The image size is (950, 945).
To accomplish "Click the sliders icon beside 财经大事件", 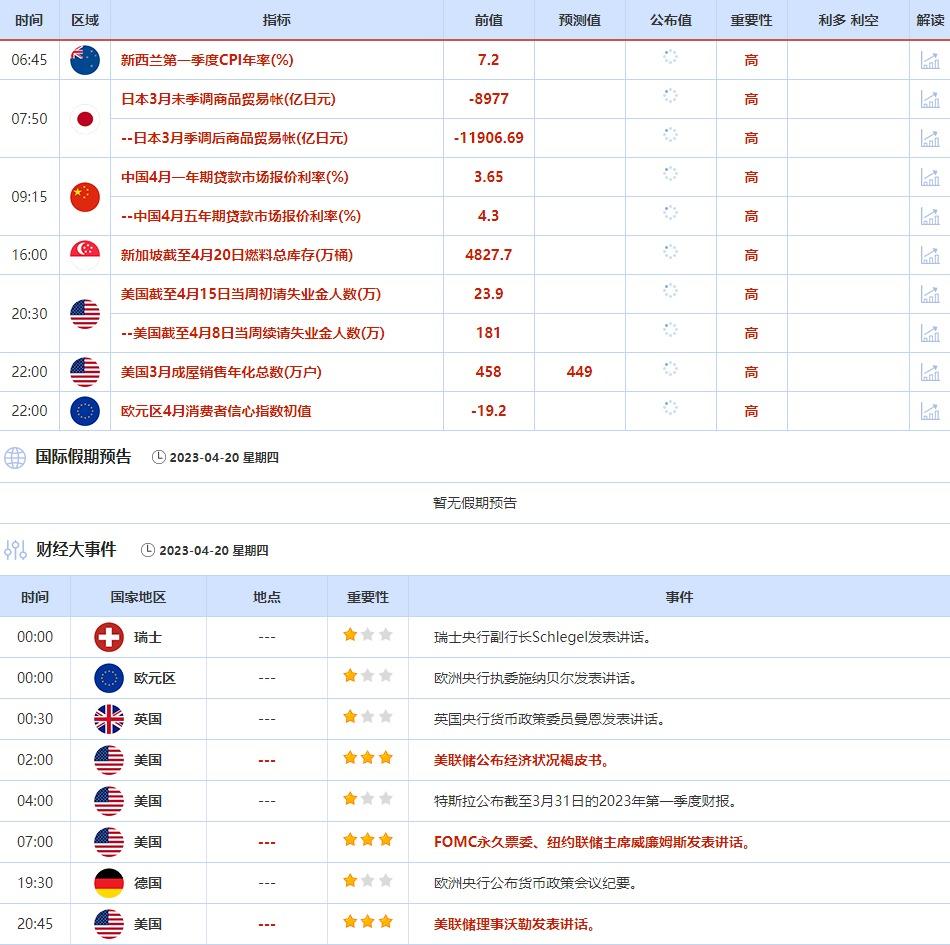I will [15, 550].
